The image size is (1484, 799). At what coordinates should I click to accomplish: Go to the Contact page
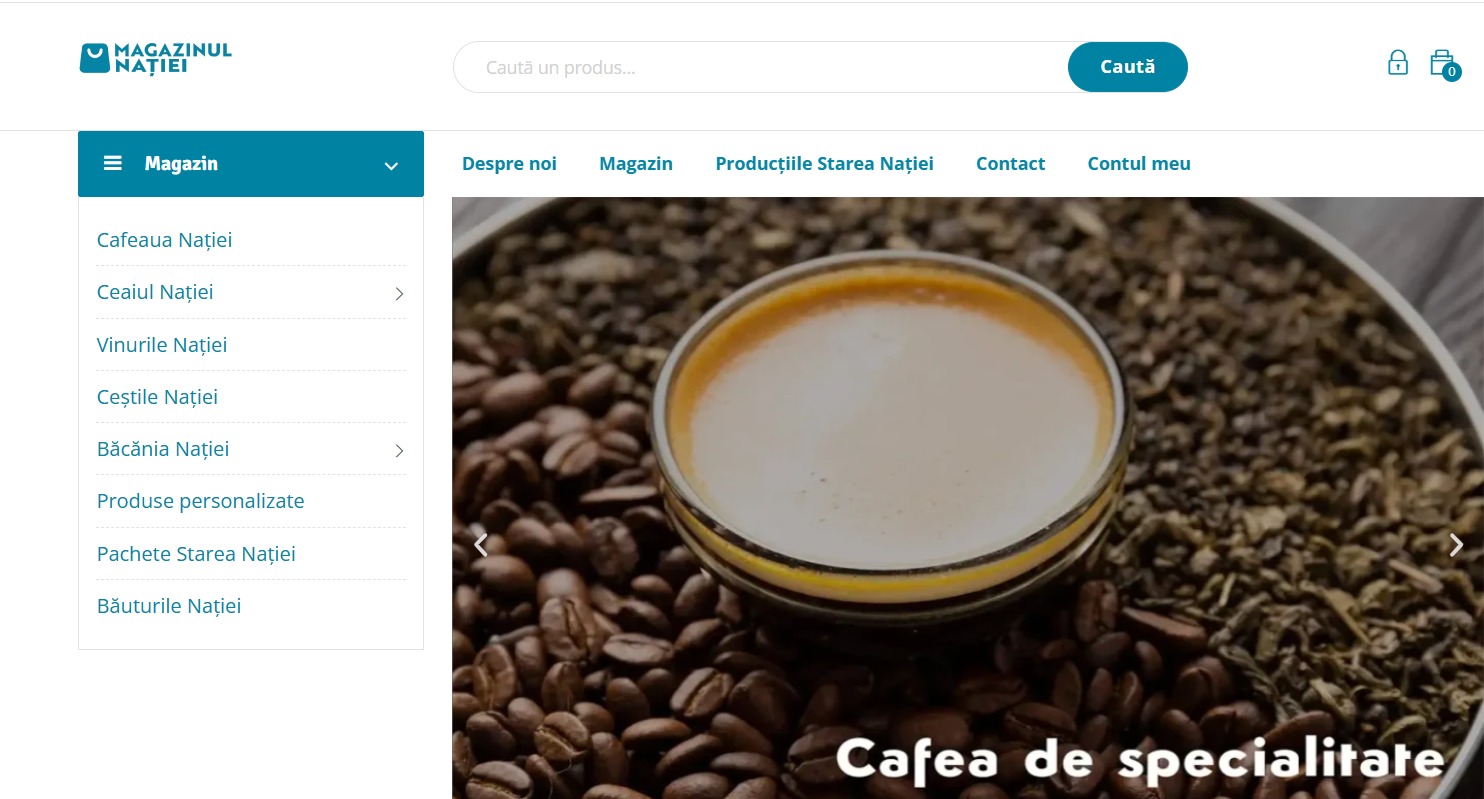point(1010,164)
